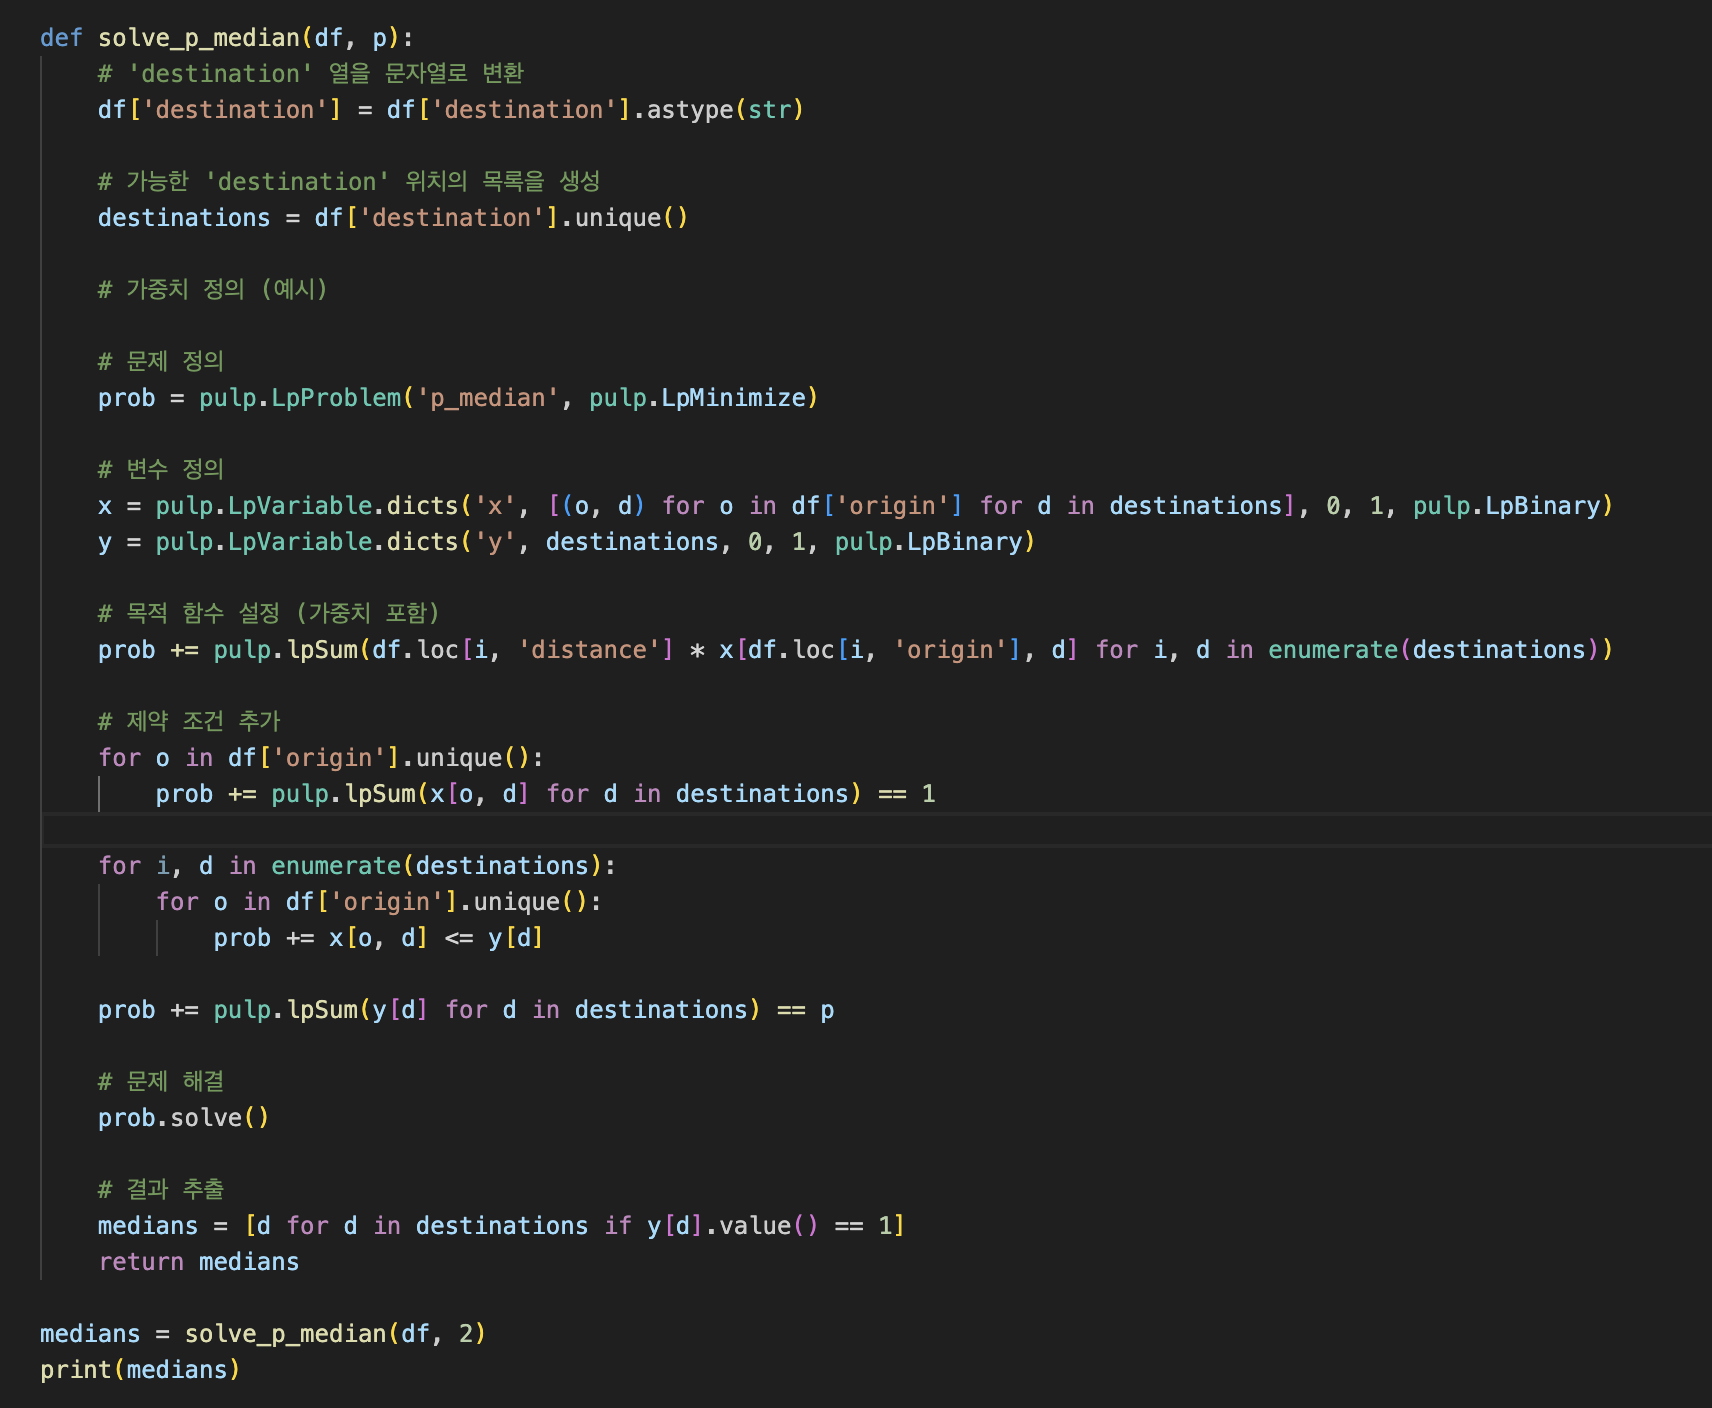Click the comment "# 가능한 'destination' 위치의 목록을 생성"
The height and width of the screenshot is (1408, 1712).
pyautogui.click(x=349, y=182)
